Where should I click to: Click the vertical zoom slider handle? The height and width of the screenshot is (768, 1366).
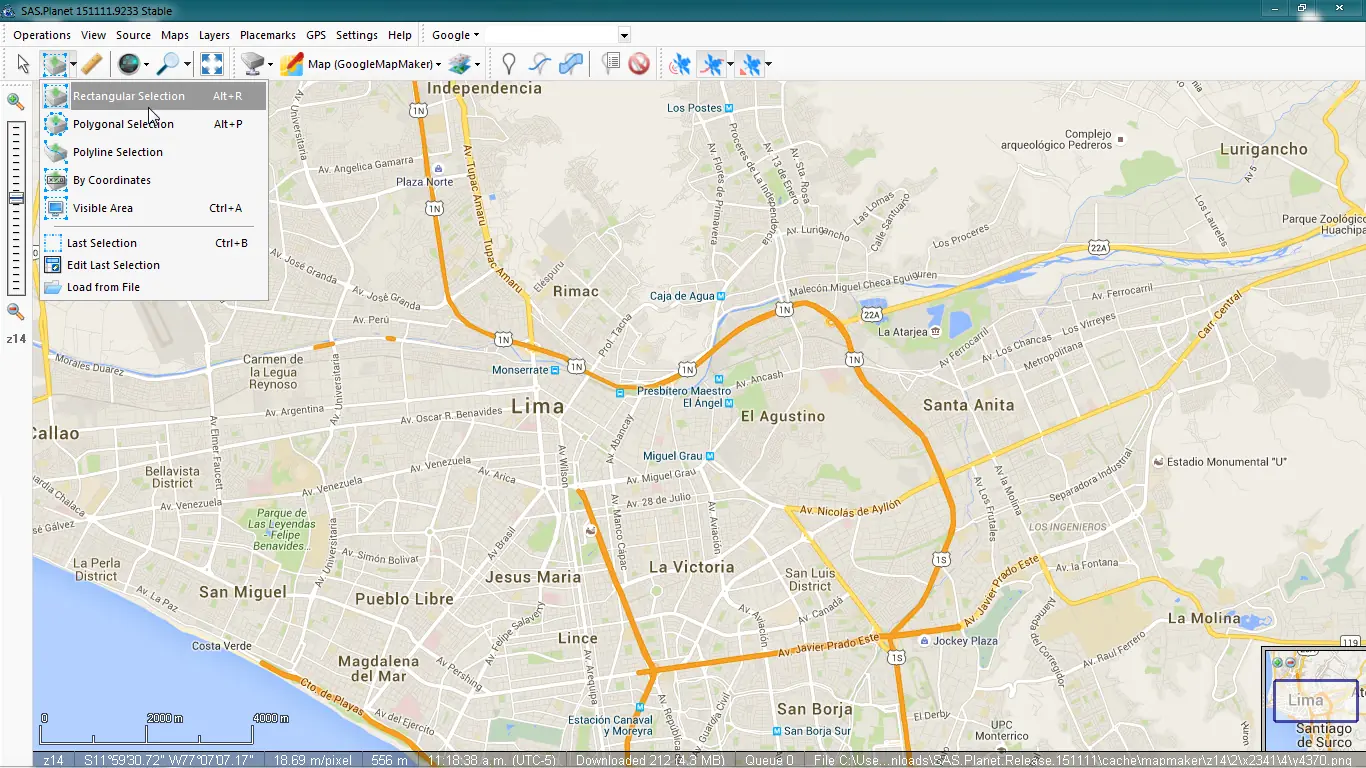pos(15,199)
